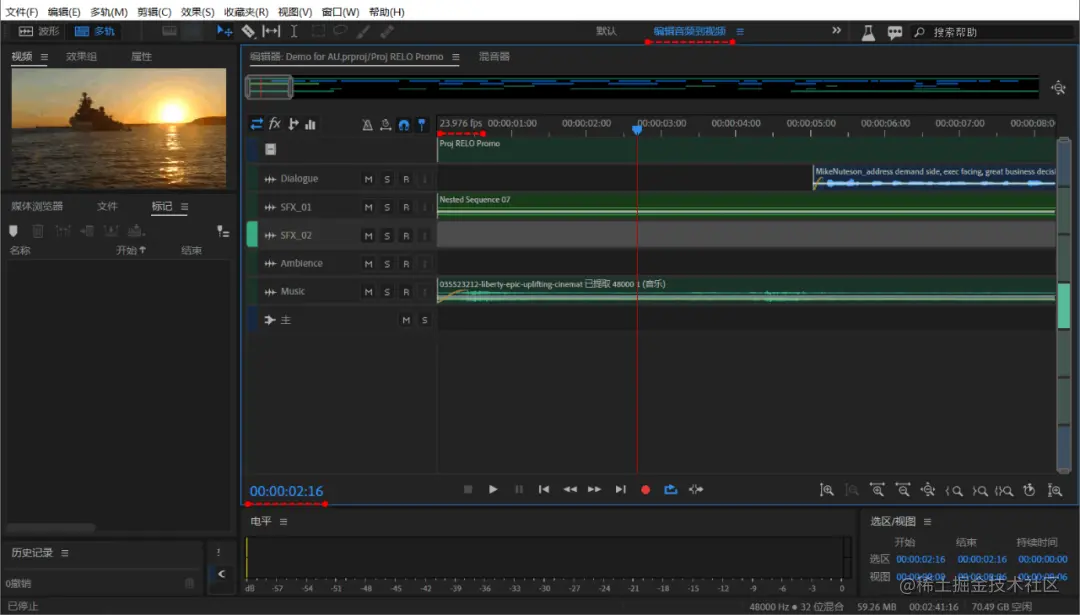Add a cue marker in the Markers panel

[x=13, y=231]
